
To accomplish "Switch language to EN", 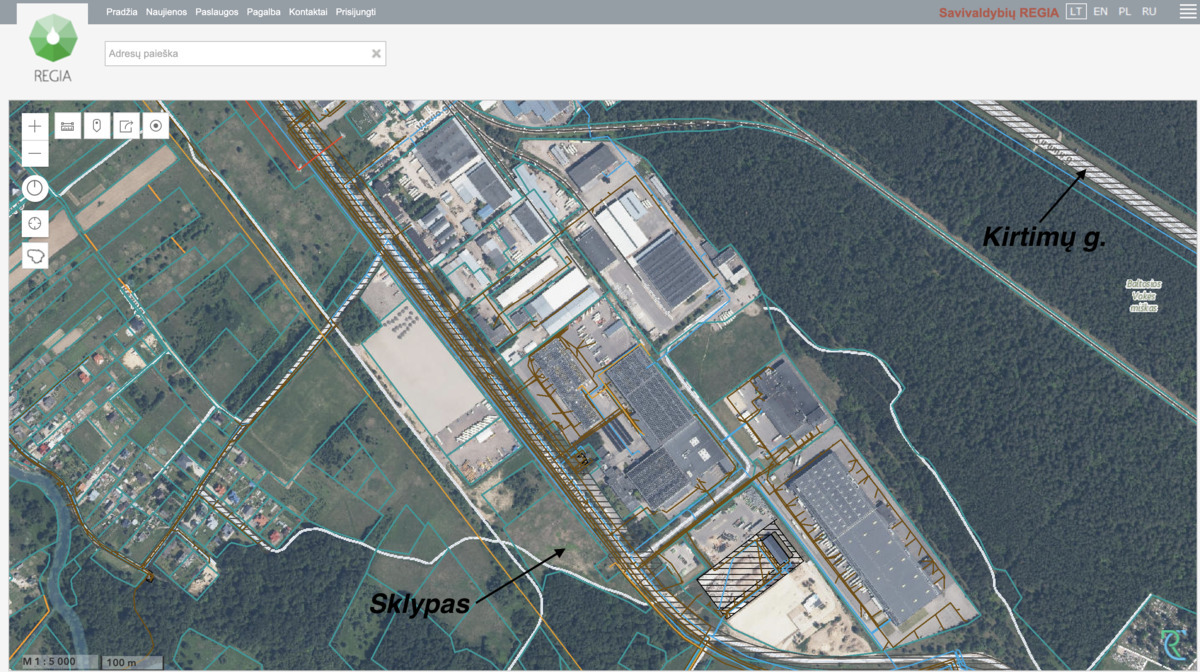I will click(1101, 12).
